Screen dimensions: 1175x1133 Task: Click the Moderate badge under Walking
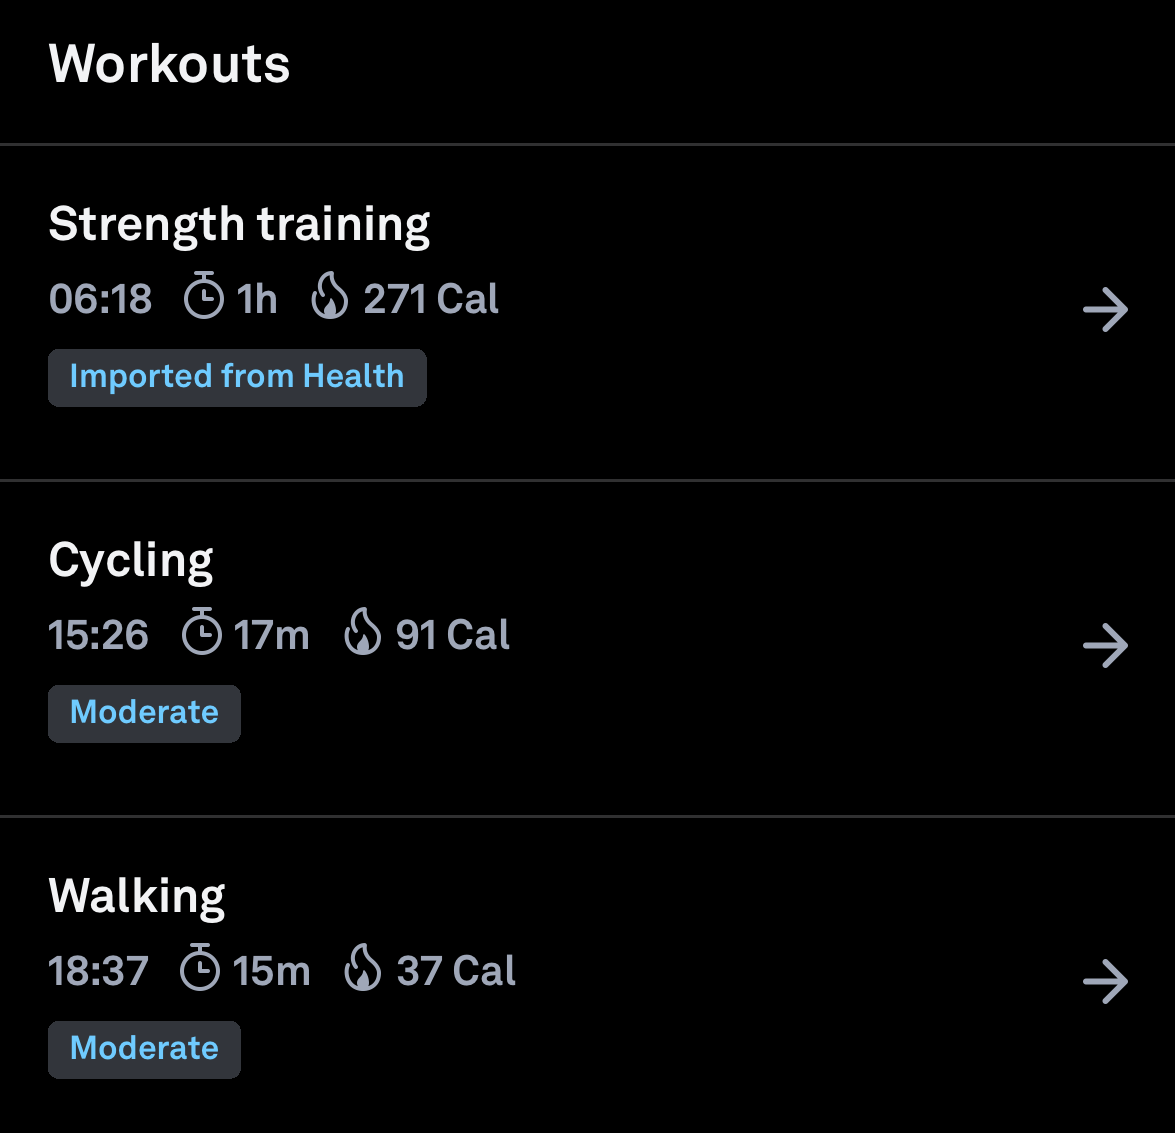click(x=144, y=1049)
